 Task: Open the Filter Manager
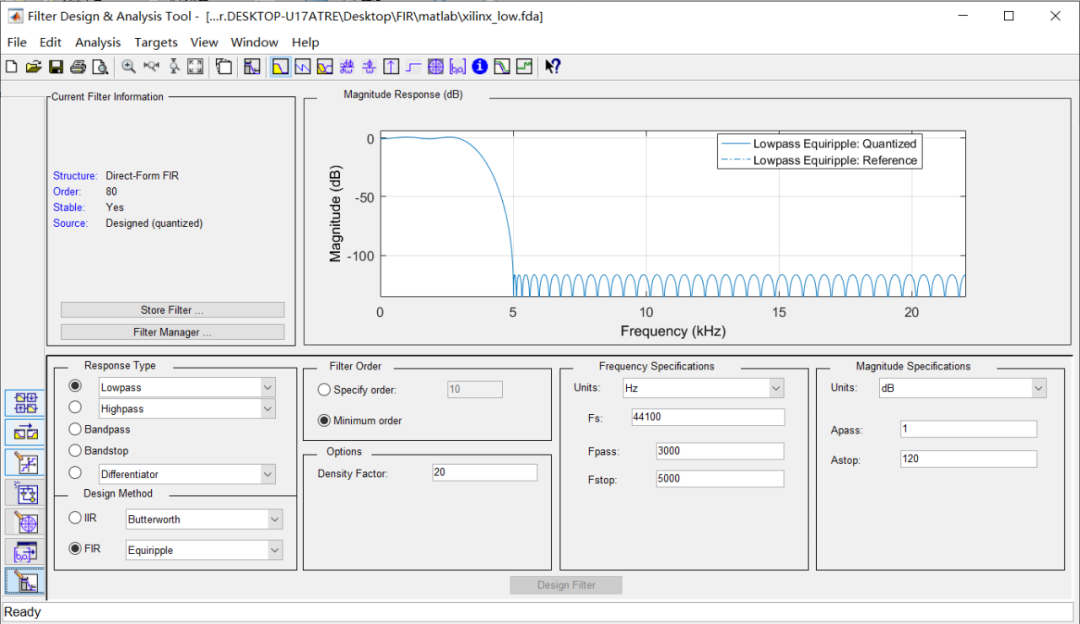(172, 332)
